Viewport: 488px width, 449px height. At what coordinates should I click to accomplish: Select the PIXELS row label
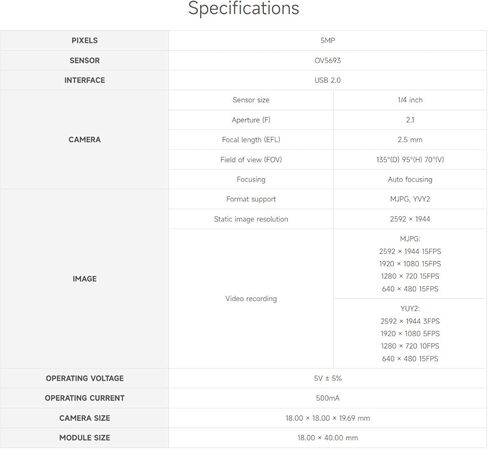tap(84, 40)
